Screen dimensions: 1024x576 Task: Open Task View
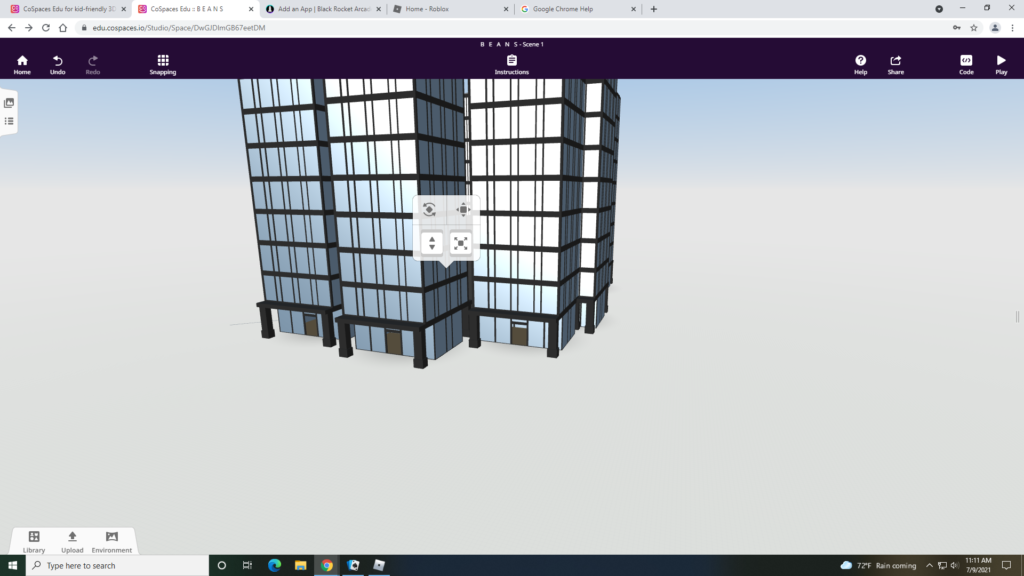248,566
